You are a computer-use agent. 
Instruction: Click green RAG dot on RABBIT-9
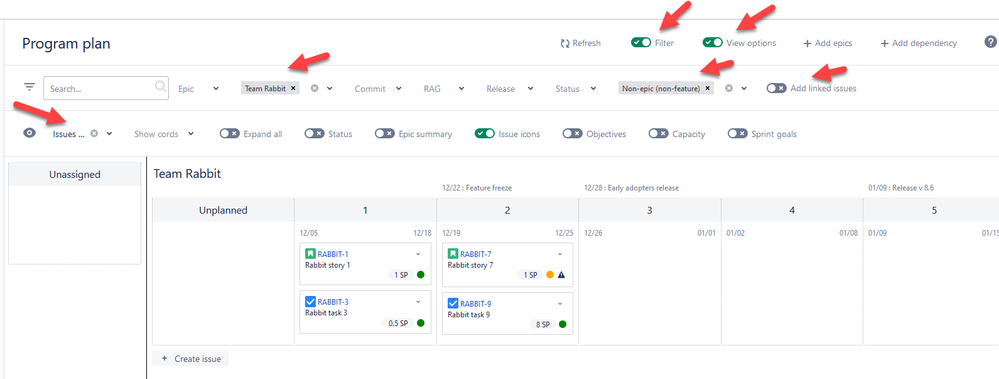(x=563, y=324)
